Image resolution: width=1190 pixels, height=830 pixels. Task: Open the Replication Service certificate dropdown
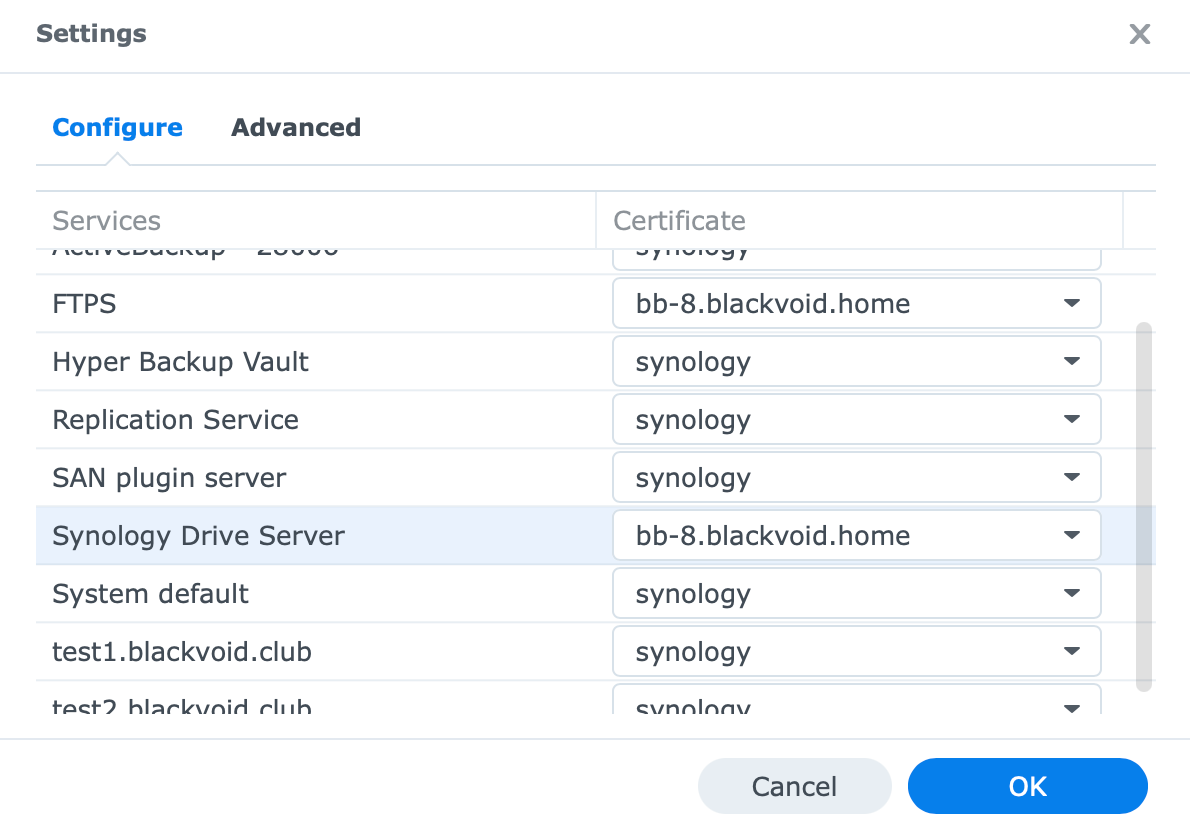pos(857,420)
